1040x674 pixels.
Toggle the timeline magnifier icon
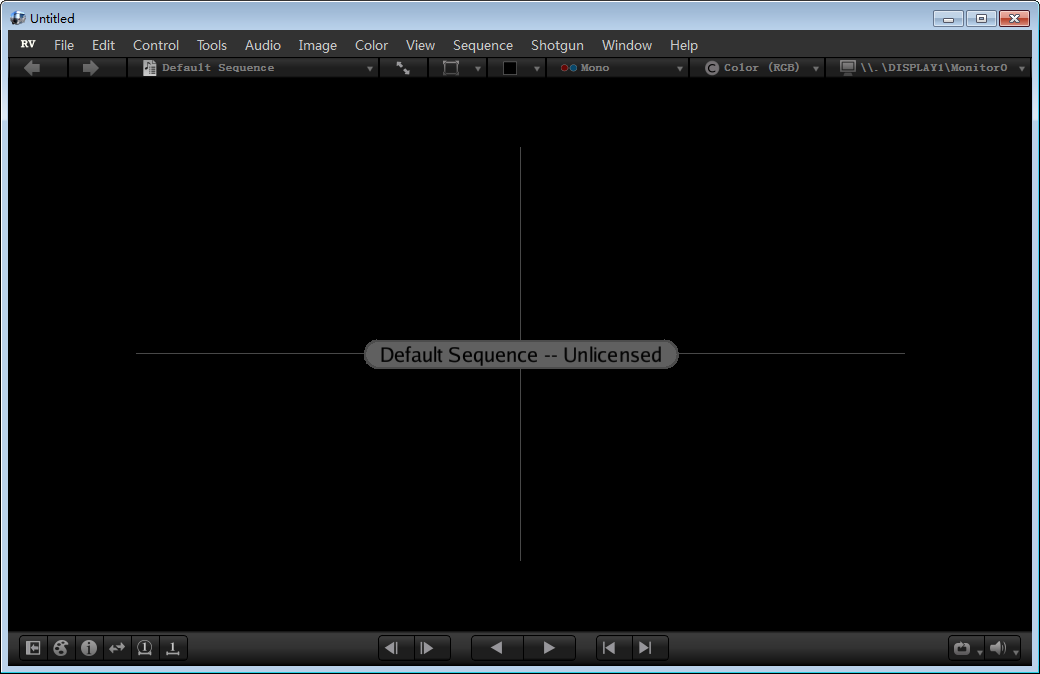pyautogui.click(x=145, y=648)
